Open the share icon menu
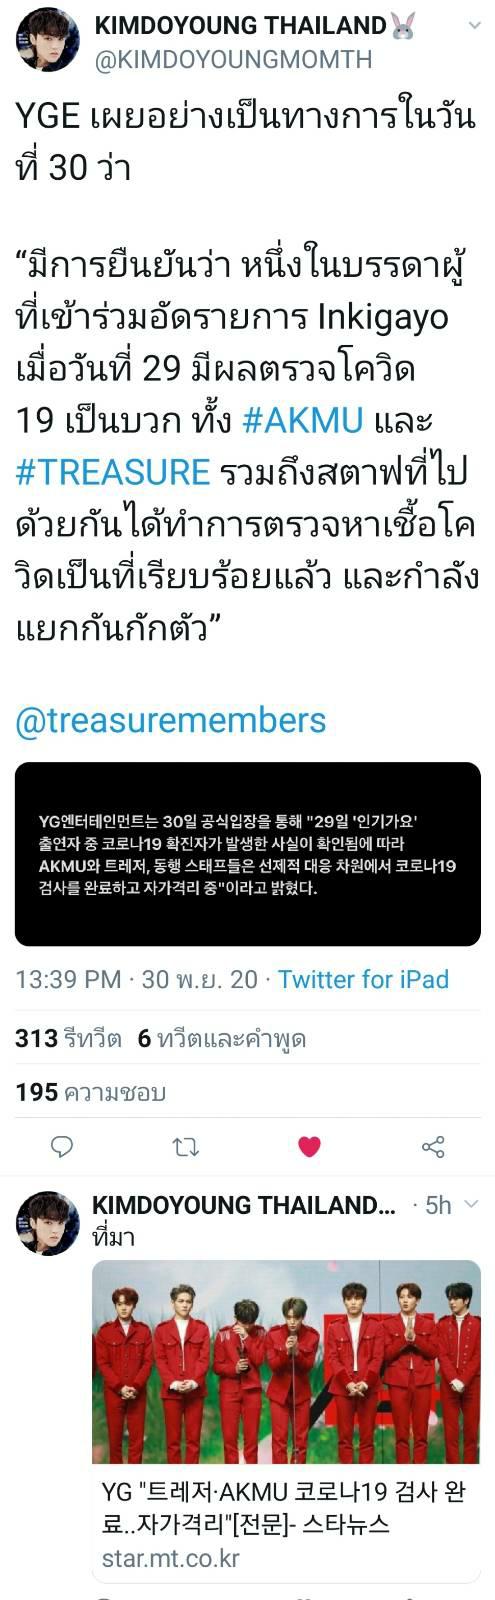The height and width of the screenshot is (1600, 495). [x=433, y=1146]
